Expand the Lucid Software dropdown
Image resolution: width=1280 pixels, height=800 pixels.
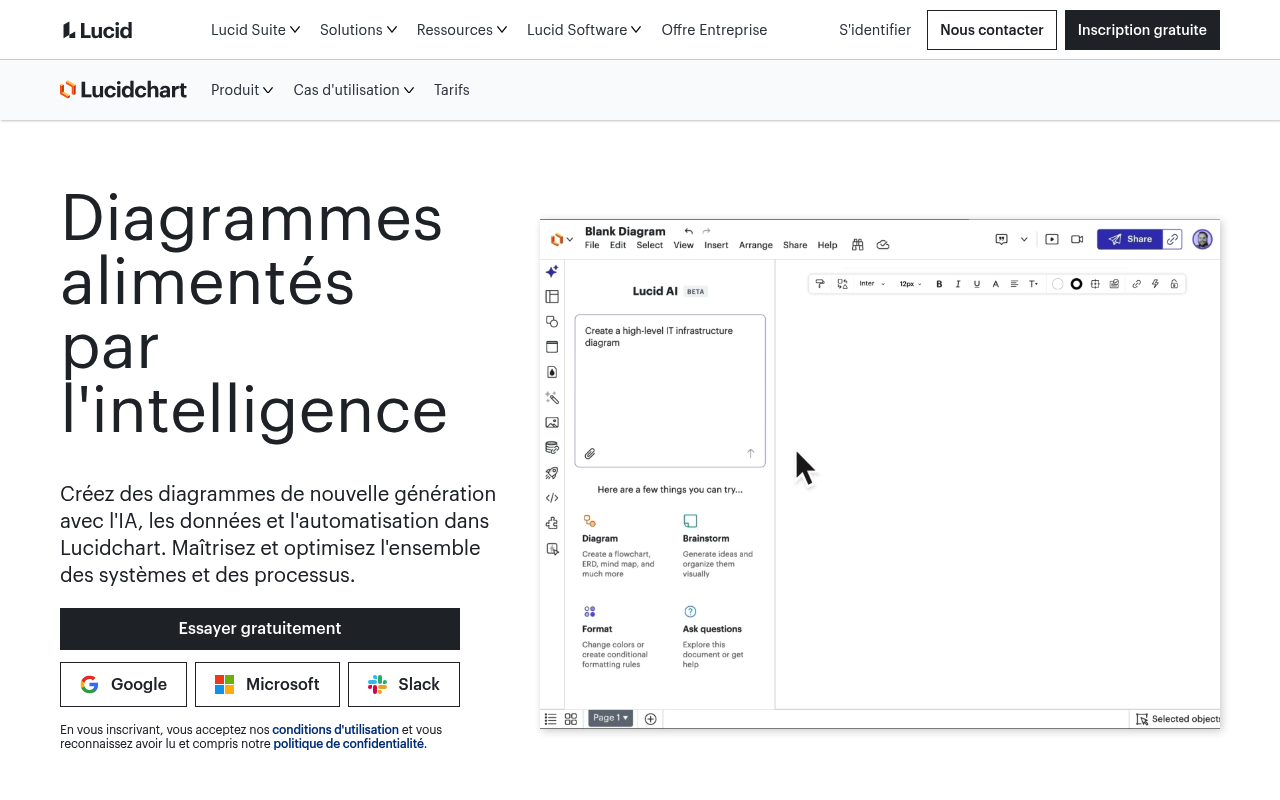[x=584, y=30]
